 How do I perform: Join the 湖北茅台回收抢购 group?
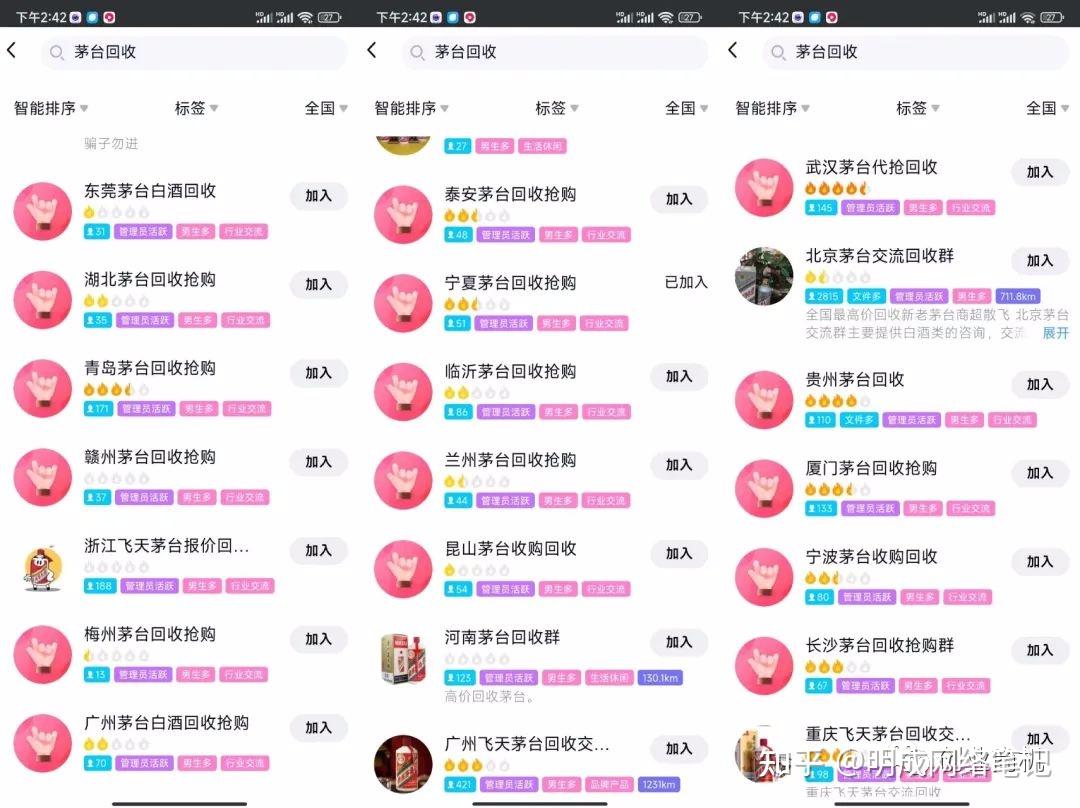point(318,284)
